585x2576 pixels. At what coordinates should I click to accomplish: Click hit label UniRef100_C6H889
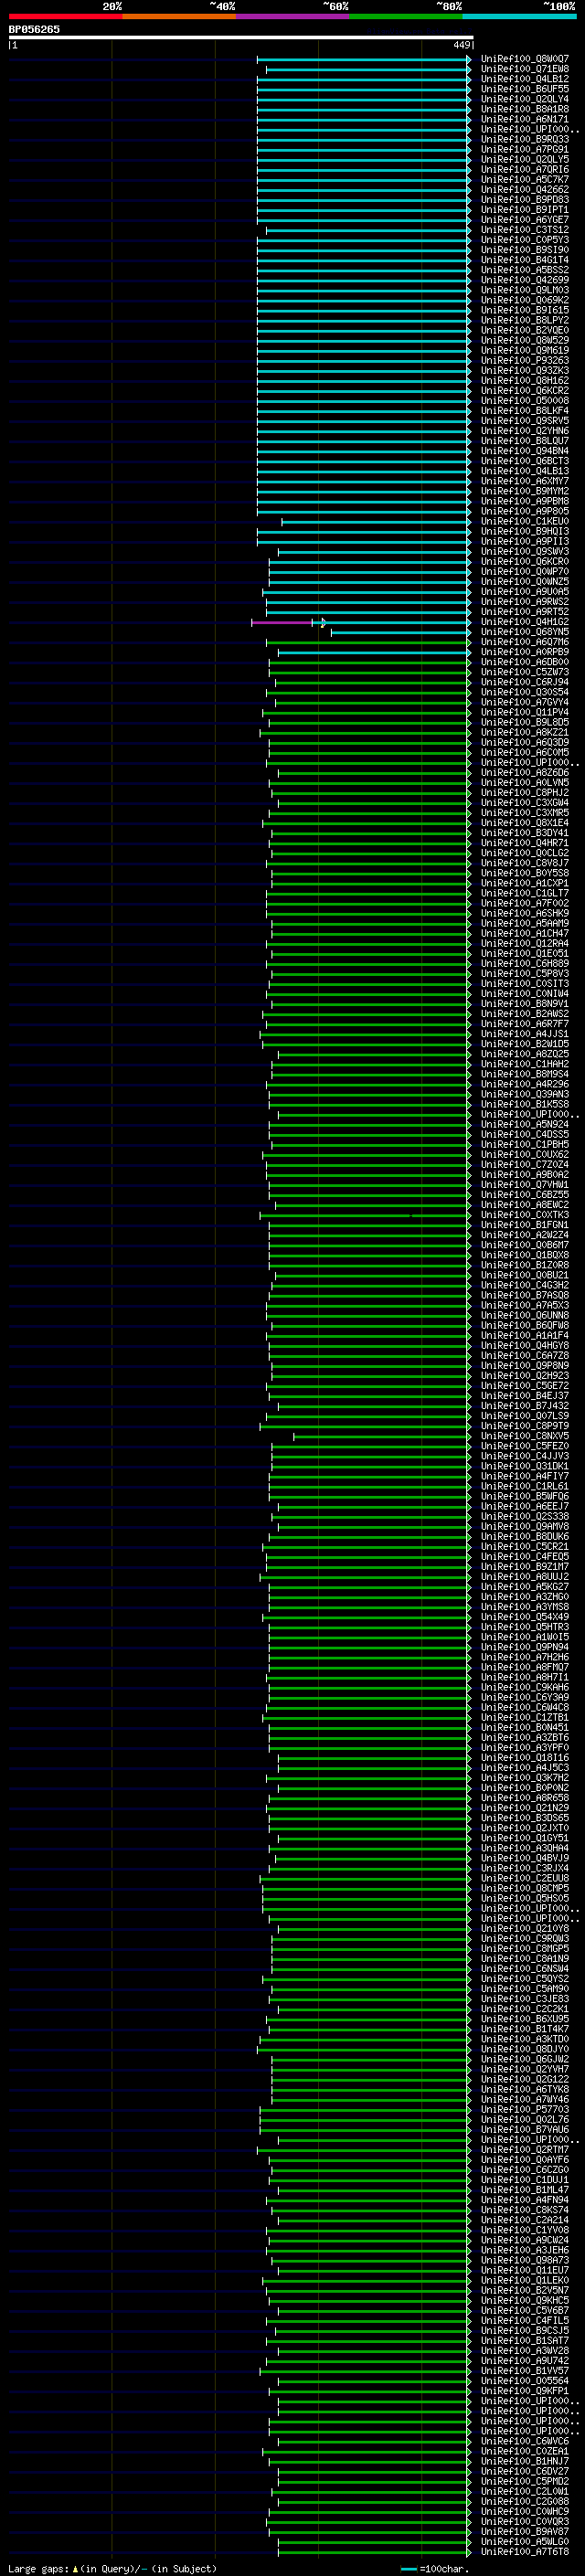click(x=524, y=963)
